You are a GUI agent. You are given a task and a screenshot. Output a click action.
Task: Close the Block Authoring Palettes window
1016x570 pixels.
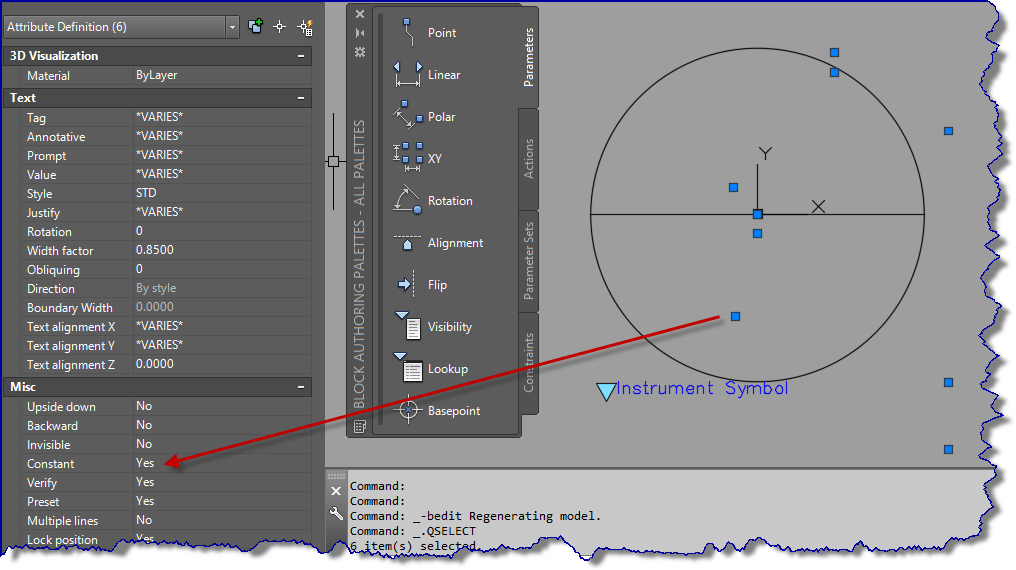pyautogui.click(x=360, y=14)
